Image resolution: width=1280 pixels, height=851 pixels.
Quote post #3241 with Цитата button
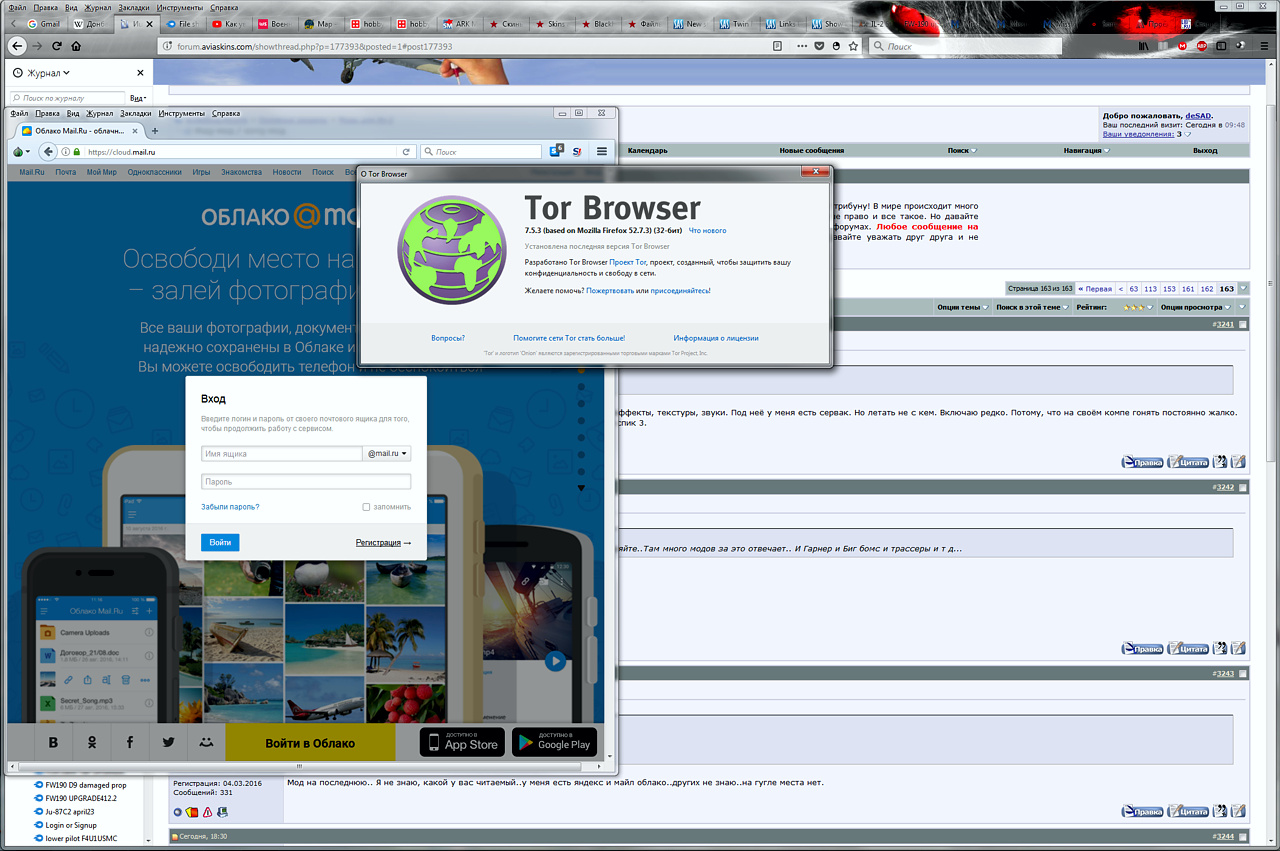point(1189,462)
